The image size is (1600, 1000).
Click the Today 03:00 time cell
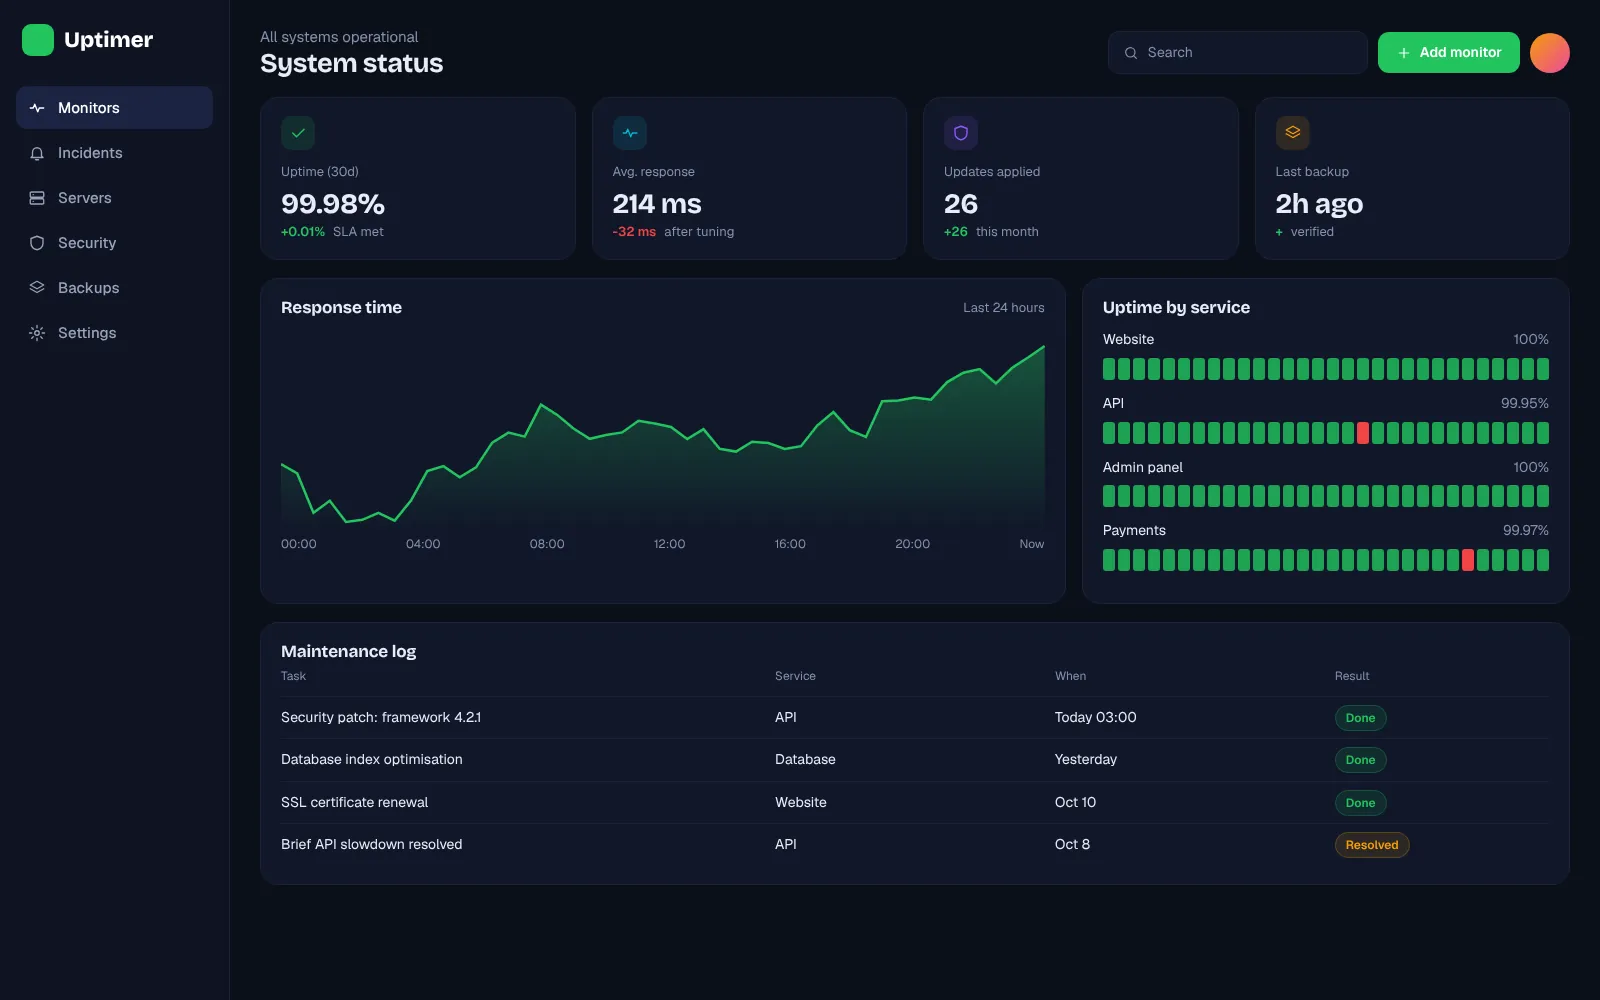[1096, 718]
